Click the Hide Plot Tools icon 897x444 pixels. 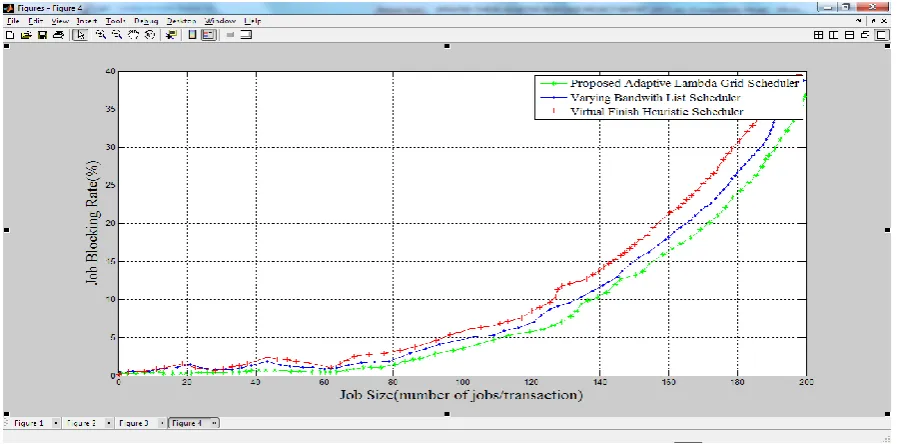point(231,35)
